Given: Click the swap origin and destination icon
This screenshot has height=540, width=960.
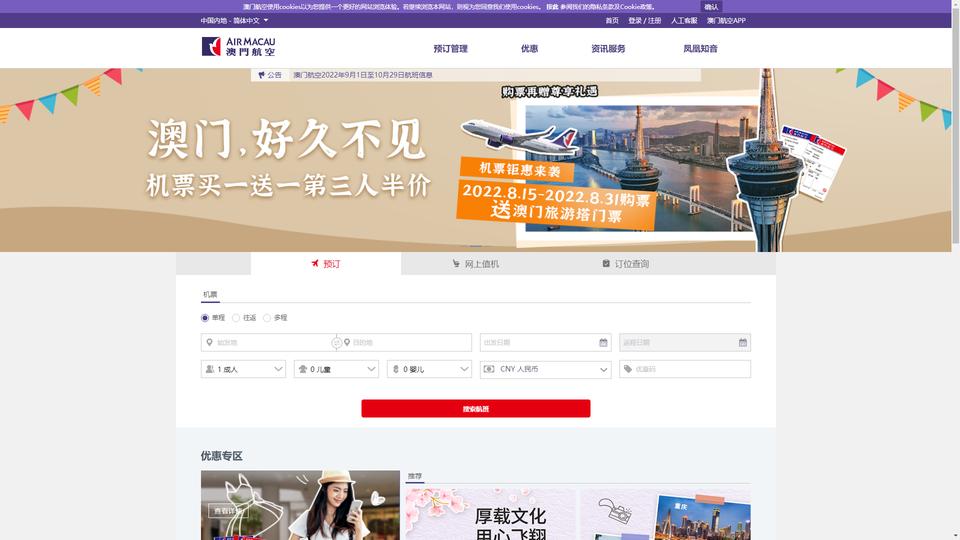Looking at the screenshot, I should point(336,343).
